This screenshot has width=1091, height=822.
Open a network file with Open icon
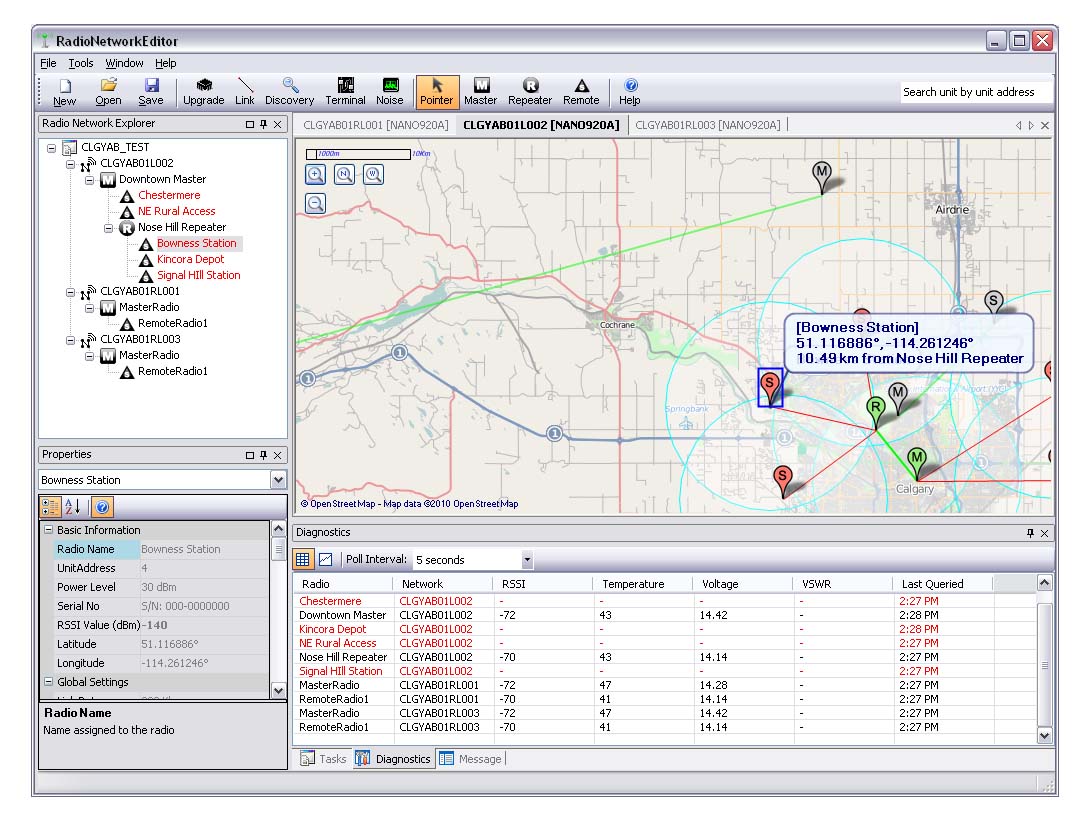pyautogui.click(x=108, y=93)
